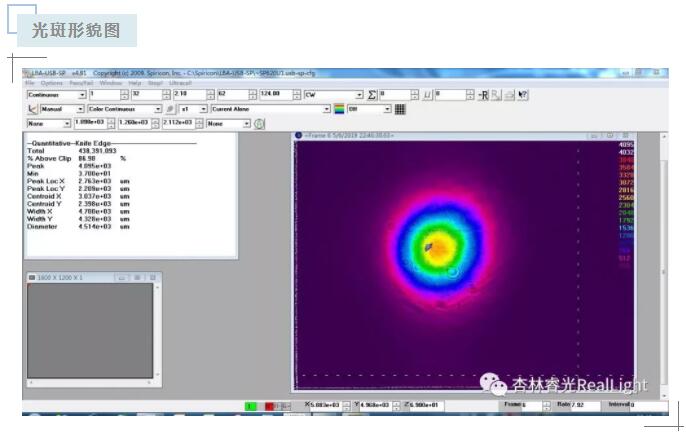This screenshot has width=686, height=439.
Task: Click Stop! in the menu bar
Action: point(154,82)
